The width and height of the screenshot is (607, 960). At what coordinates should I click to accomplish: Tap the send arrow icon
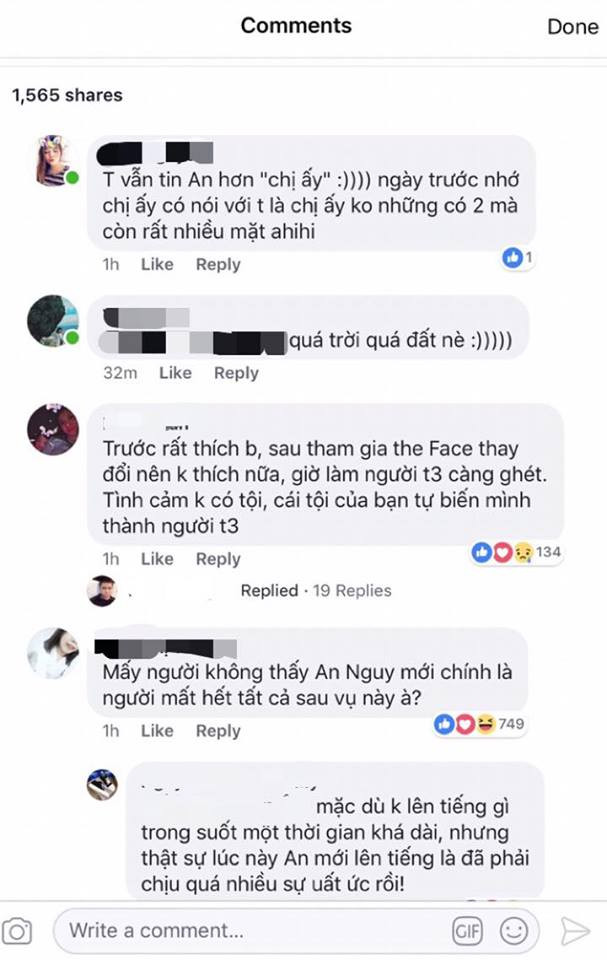coord(574,931)
